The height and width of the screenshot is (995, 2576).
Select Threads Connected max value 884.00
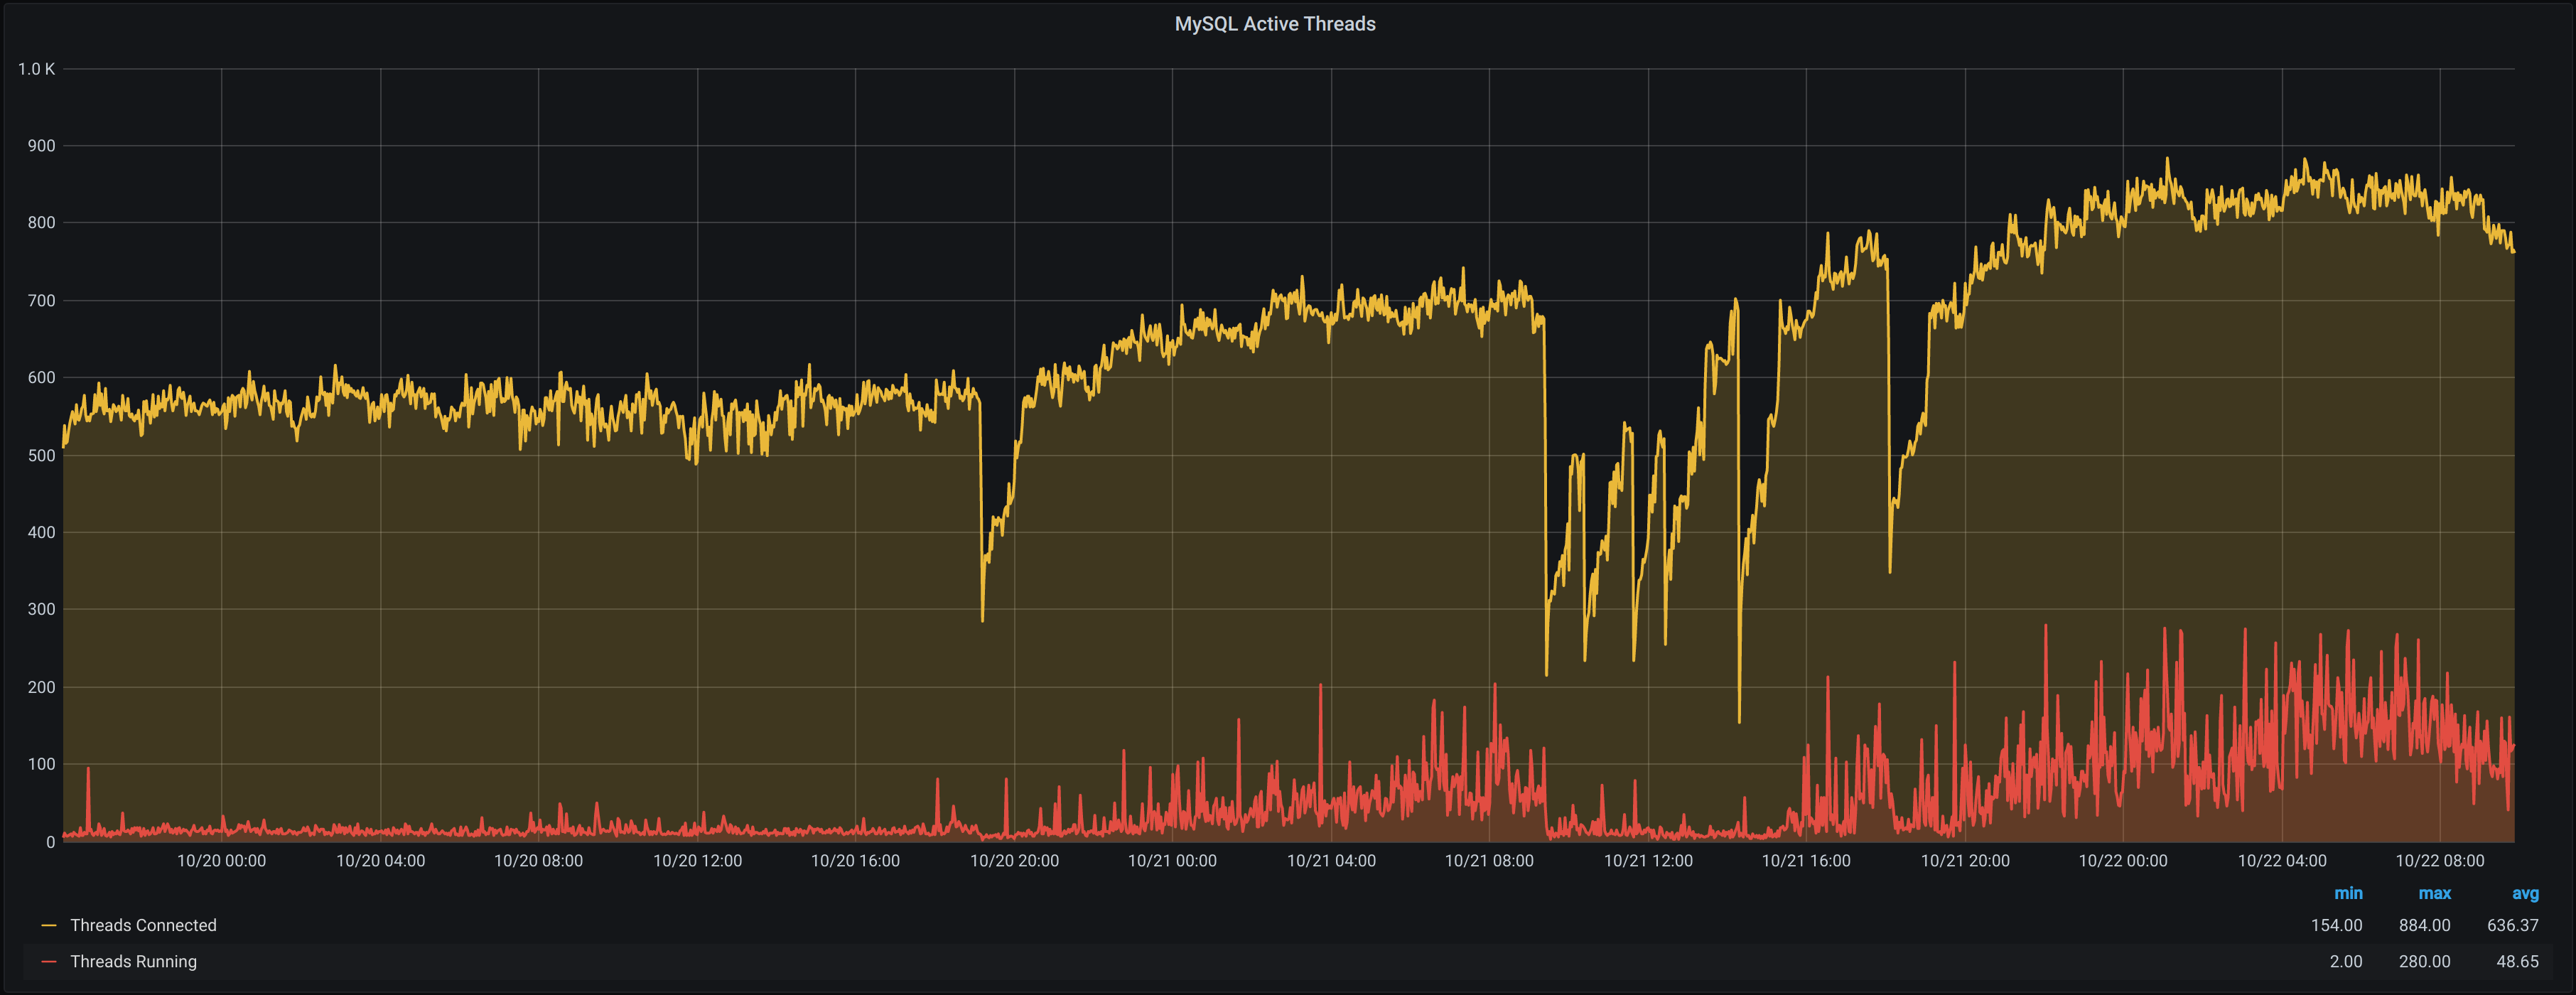(2424, 925)
